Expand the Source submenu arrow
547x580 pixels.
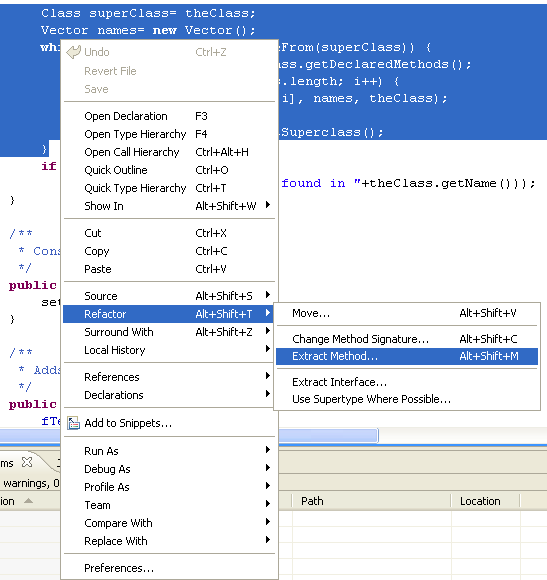(x=268, y=295)
